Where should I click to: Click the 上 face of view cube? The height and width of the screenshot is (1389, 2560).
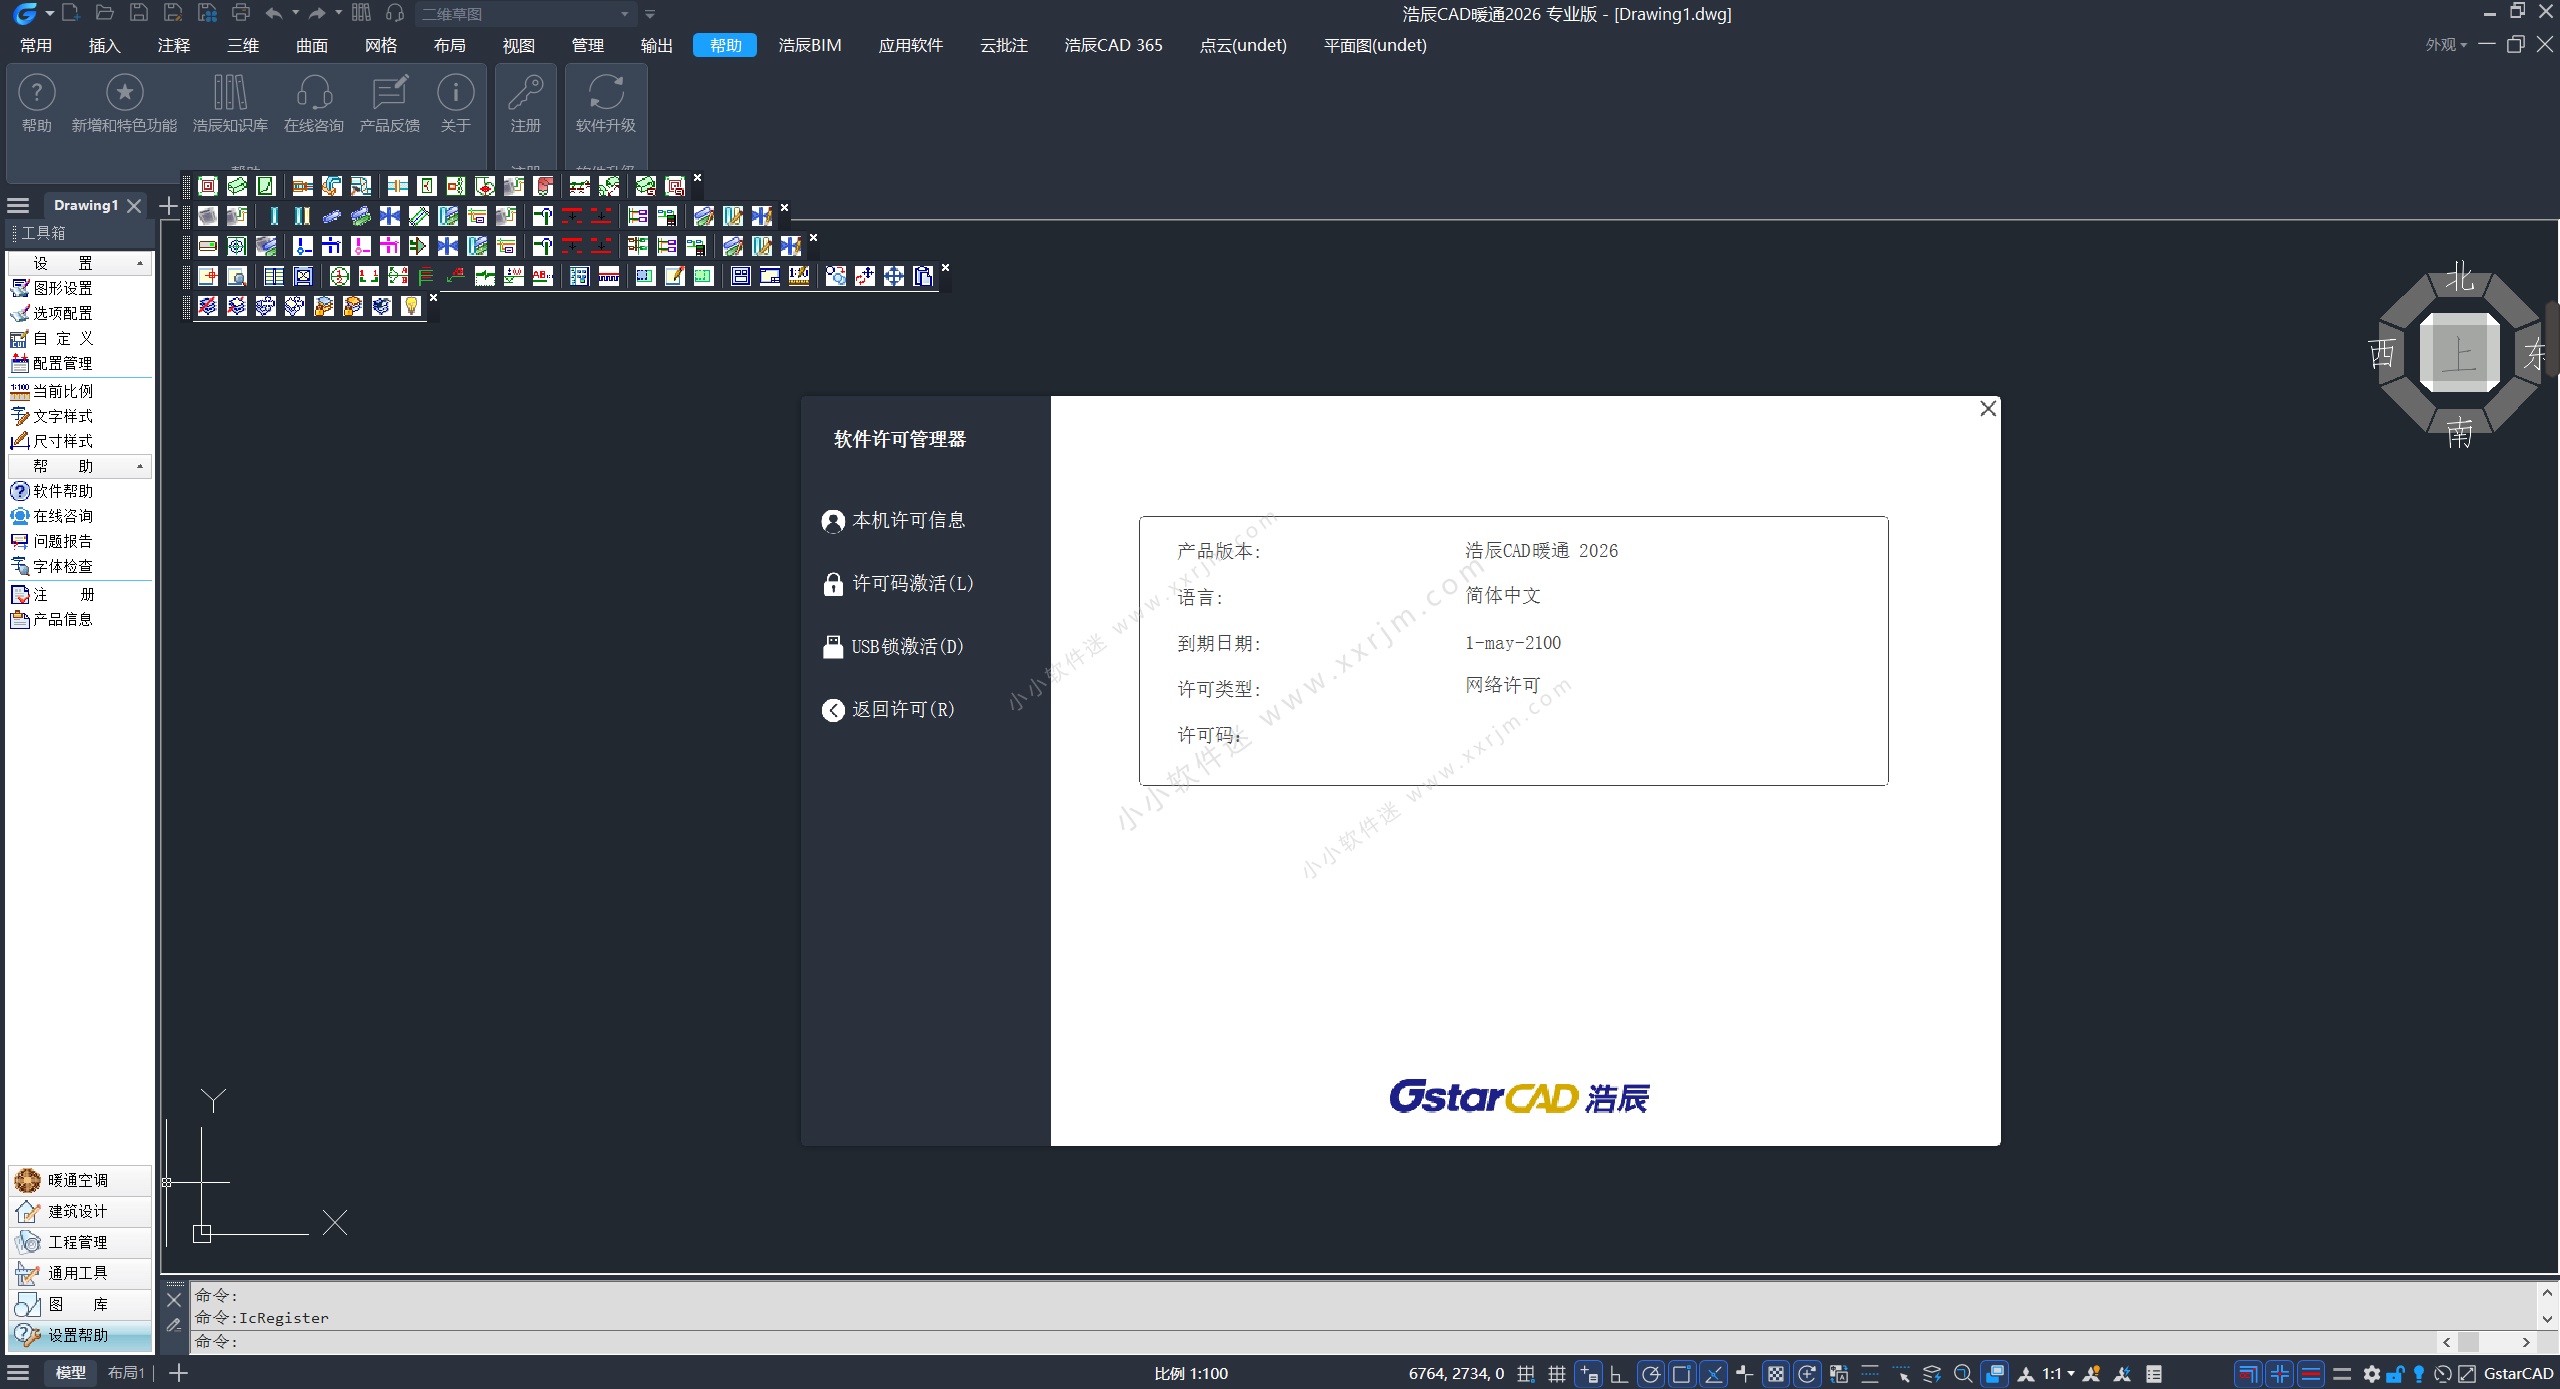[2459, 353]
